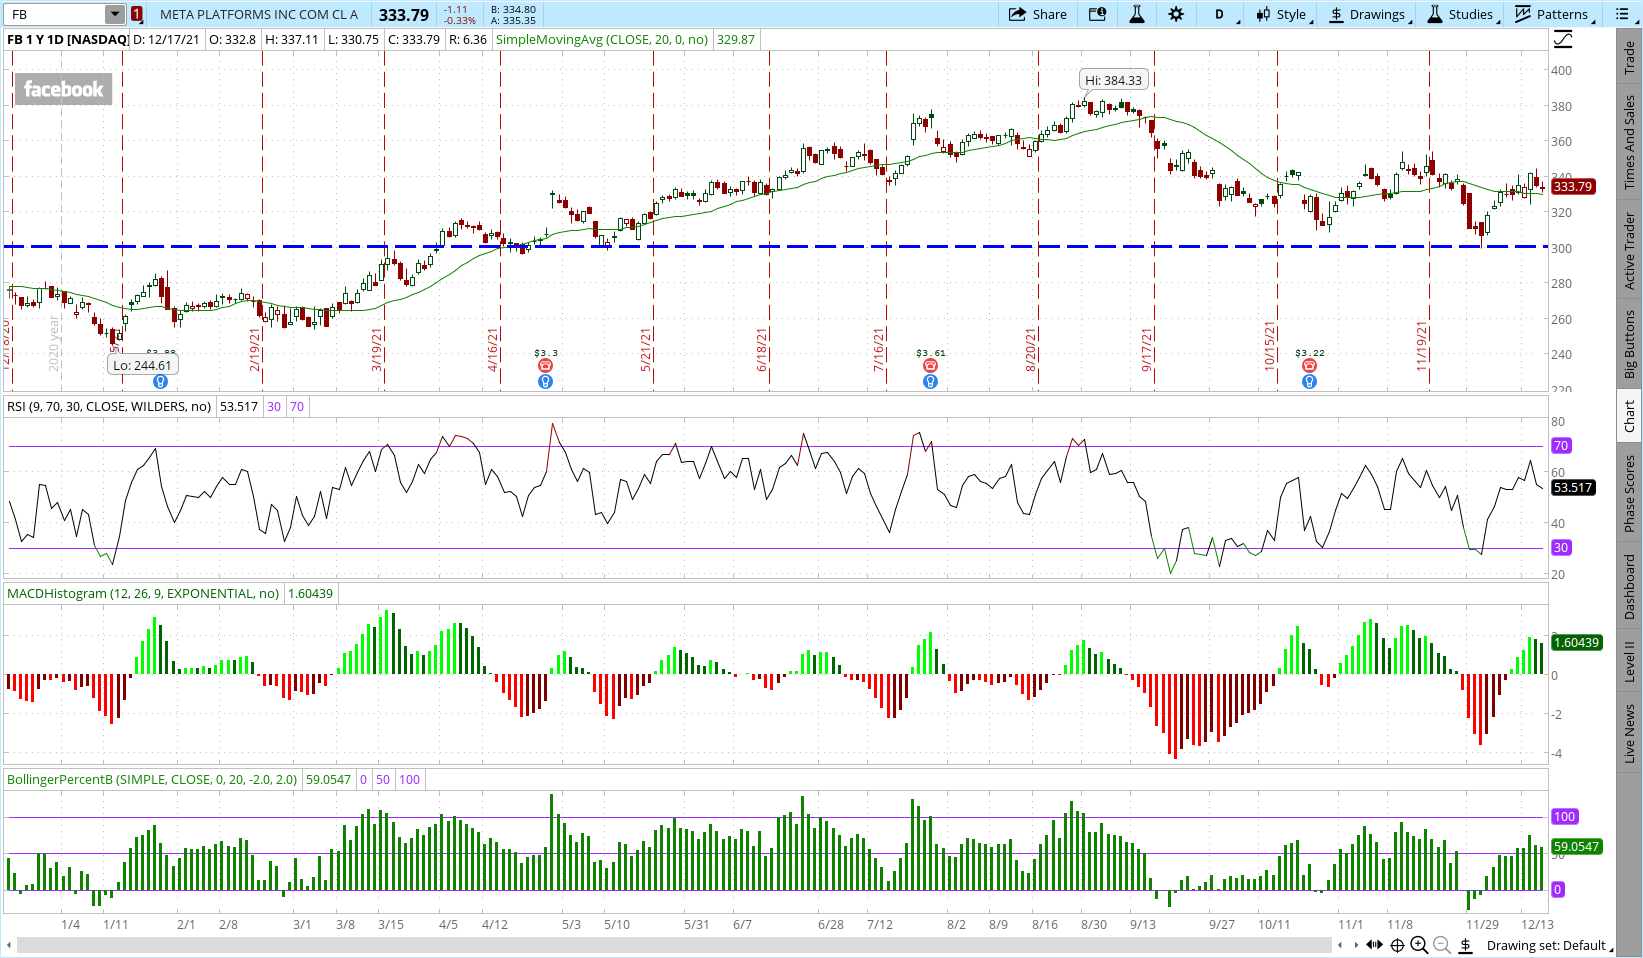Click the crosshair pan icon

[1397, 945]
